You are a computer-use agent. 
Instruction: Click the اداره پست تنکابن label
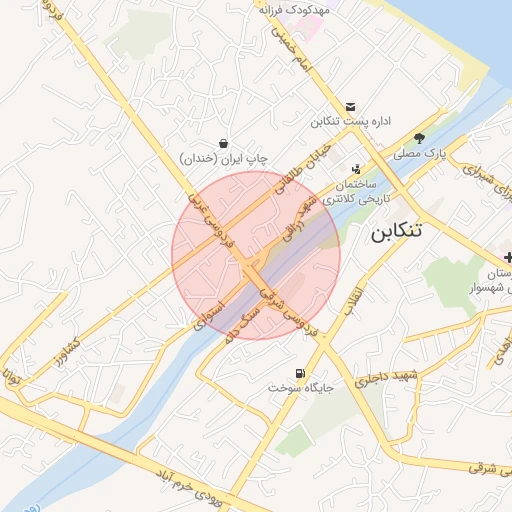tap(351, 122)
